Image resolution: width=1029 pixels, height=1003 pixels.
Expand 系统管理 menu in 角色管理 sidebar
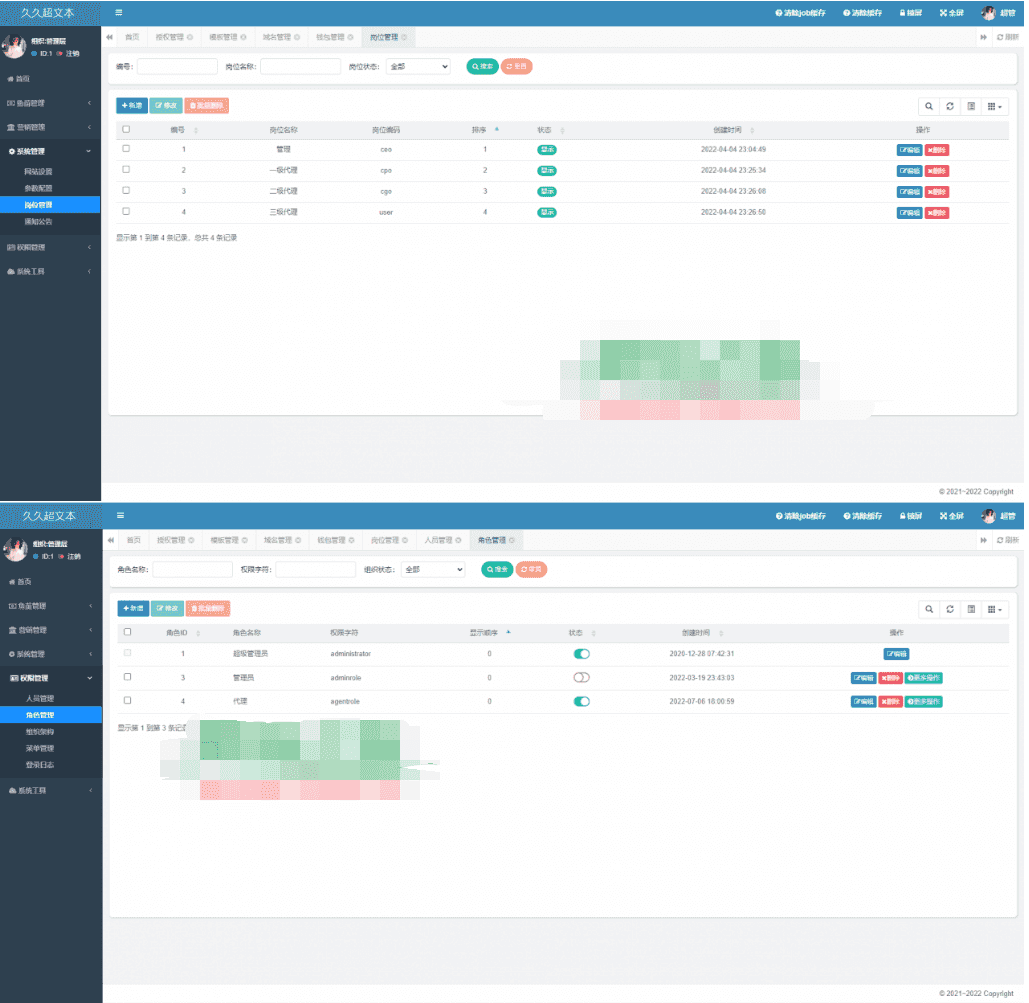pos(51,654)
